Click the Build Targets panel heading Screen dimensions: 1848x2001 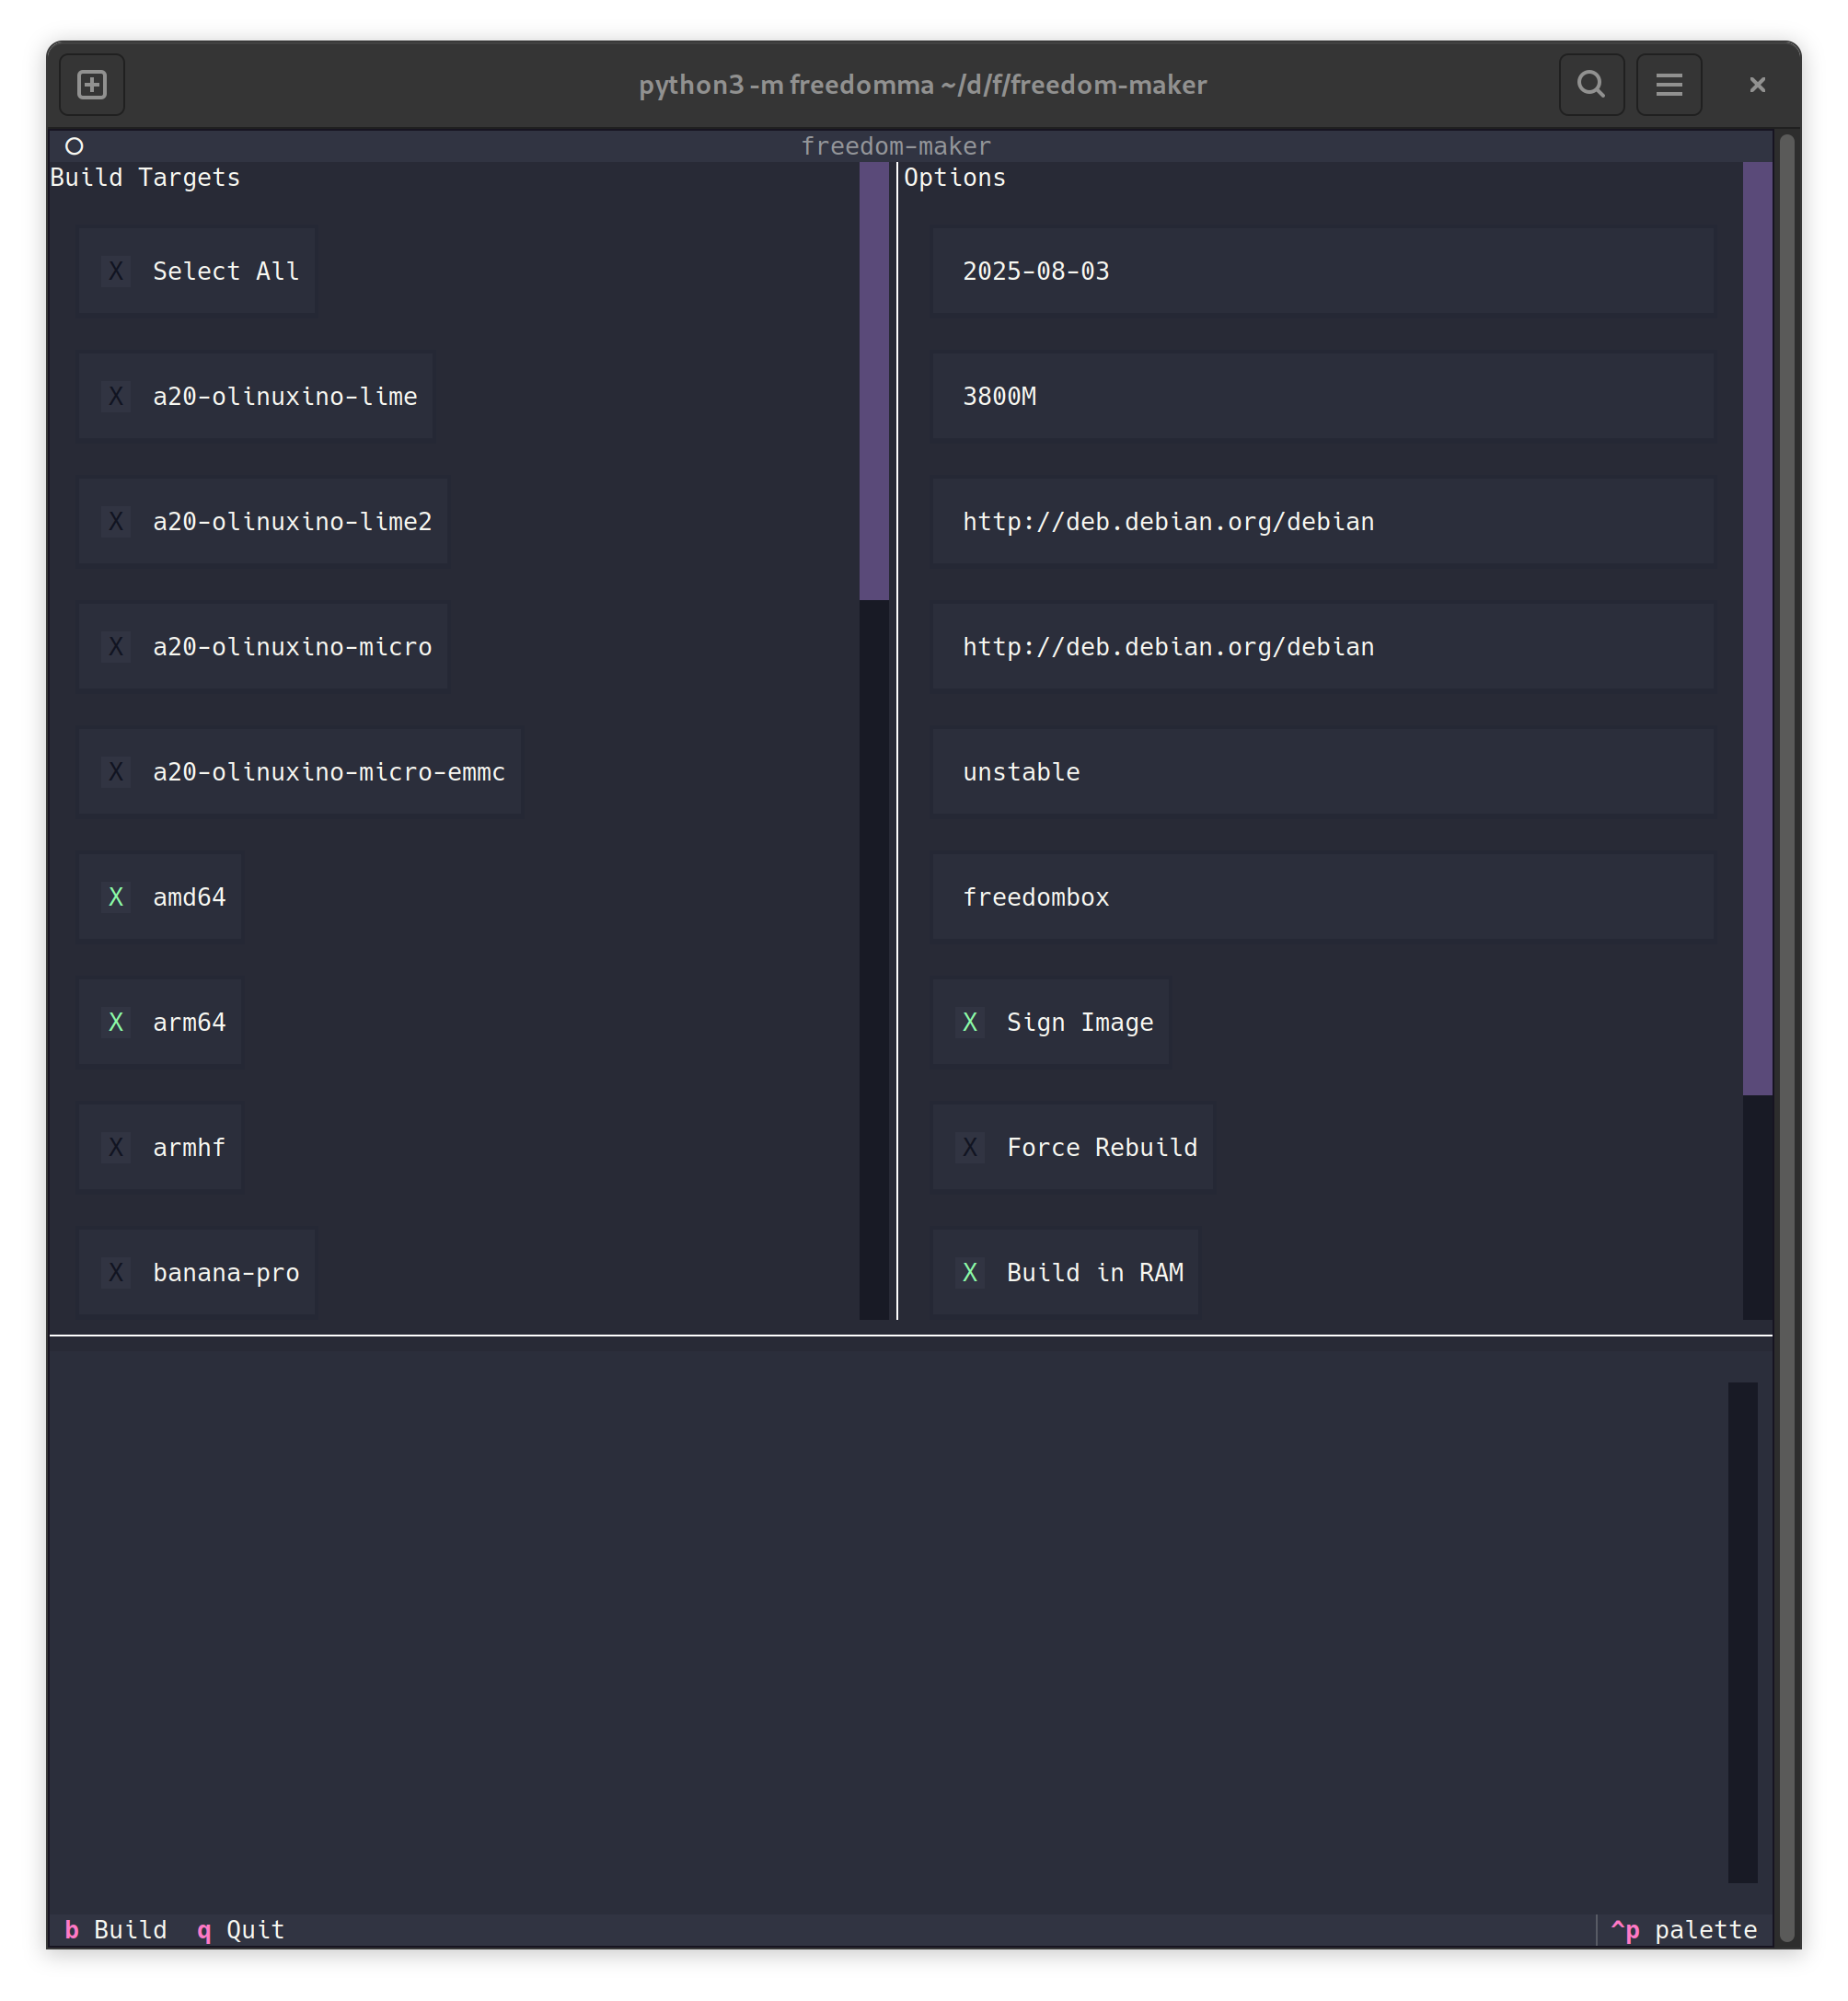pyautogui.click(x=145, y=178)
